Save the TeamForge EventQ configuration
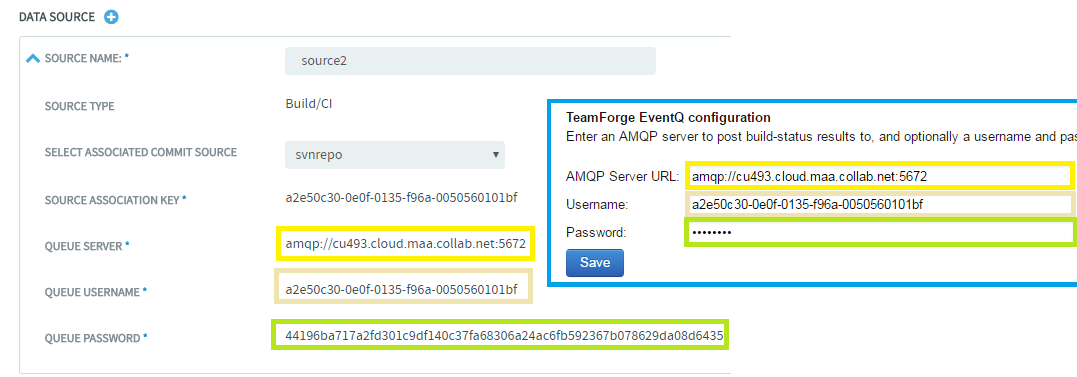This screenshot has width=1077, height=377. tap(595, 262)
